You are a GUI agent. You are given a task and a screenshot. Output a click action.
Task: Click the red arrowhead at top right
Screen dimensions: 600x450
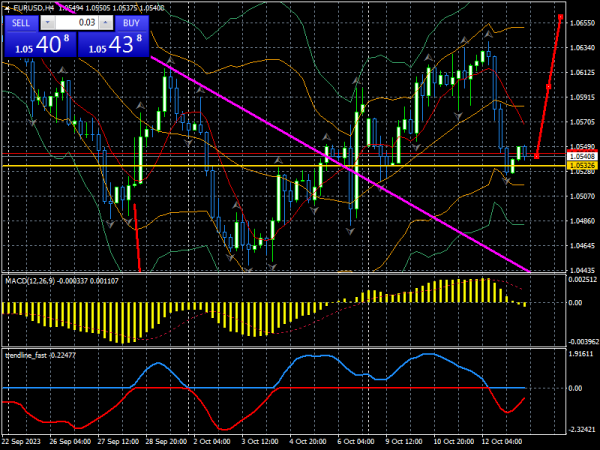click(x=560, y=19)
